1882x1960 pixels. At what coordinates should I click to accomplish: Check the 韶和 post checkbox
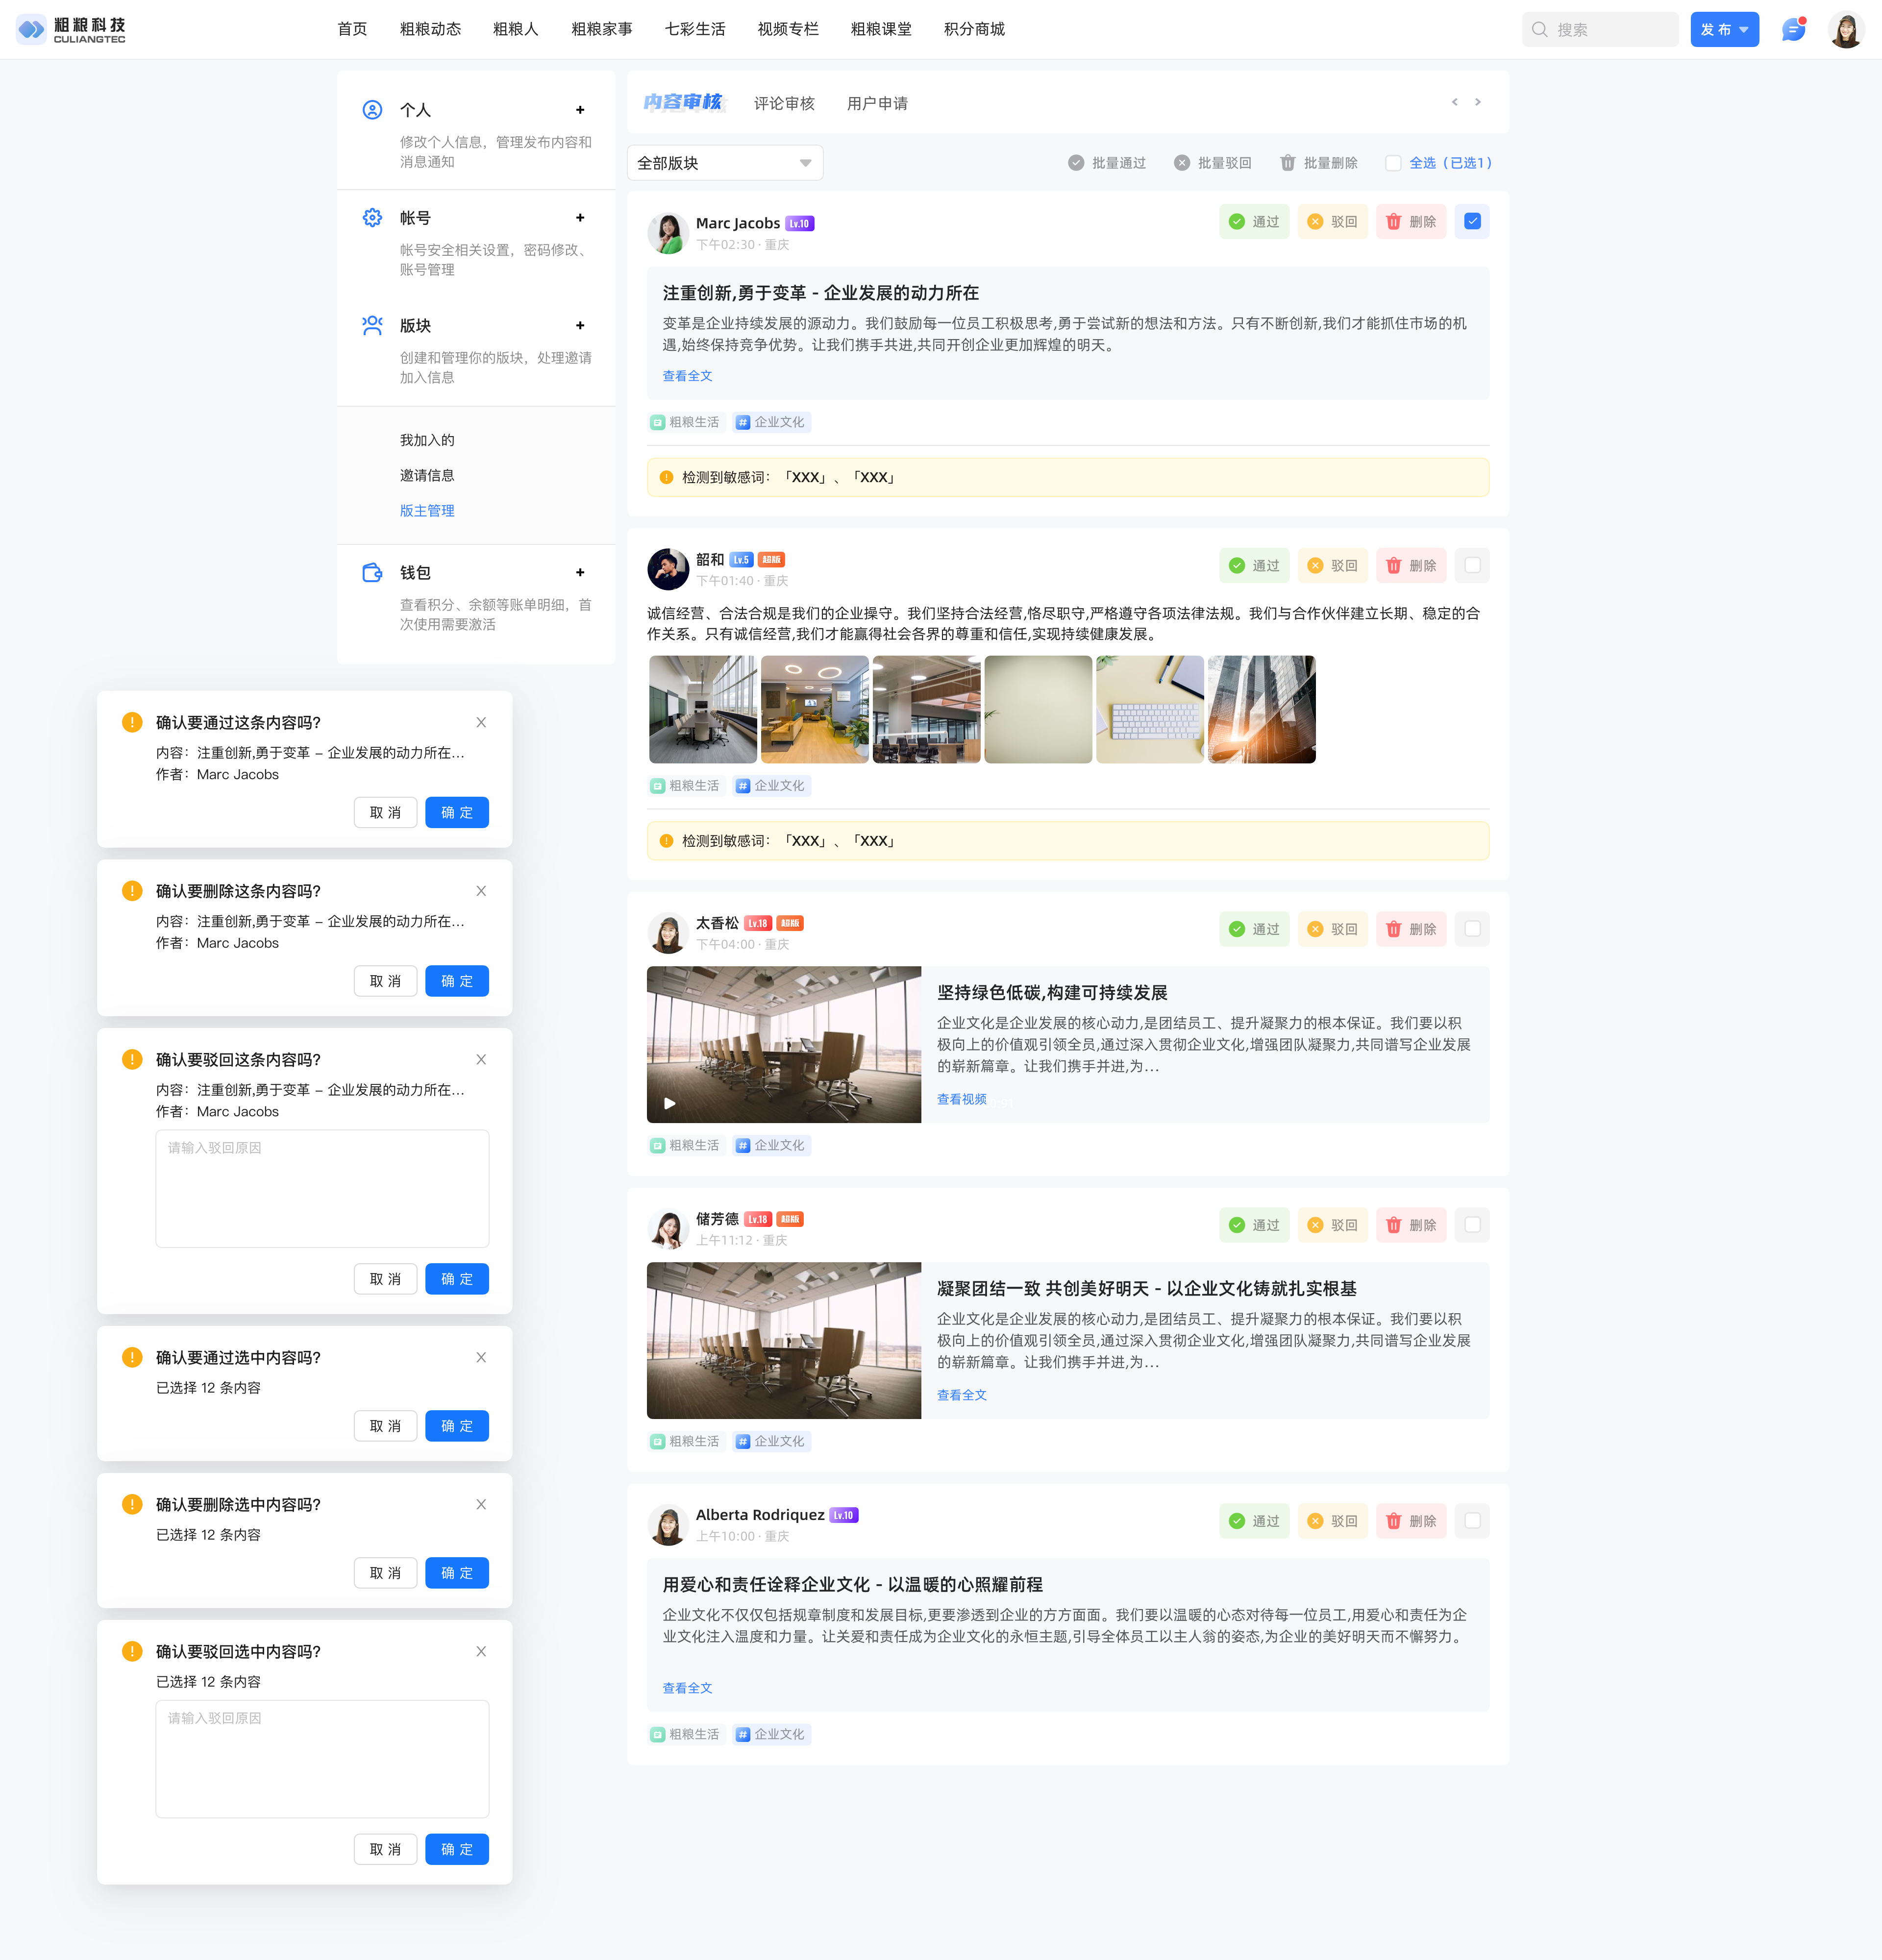tap(1472, 566)
